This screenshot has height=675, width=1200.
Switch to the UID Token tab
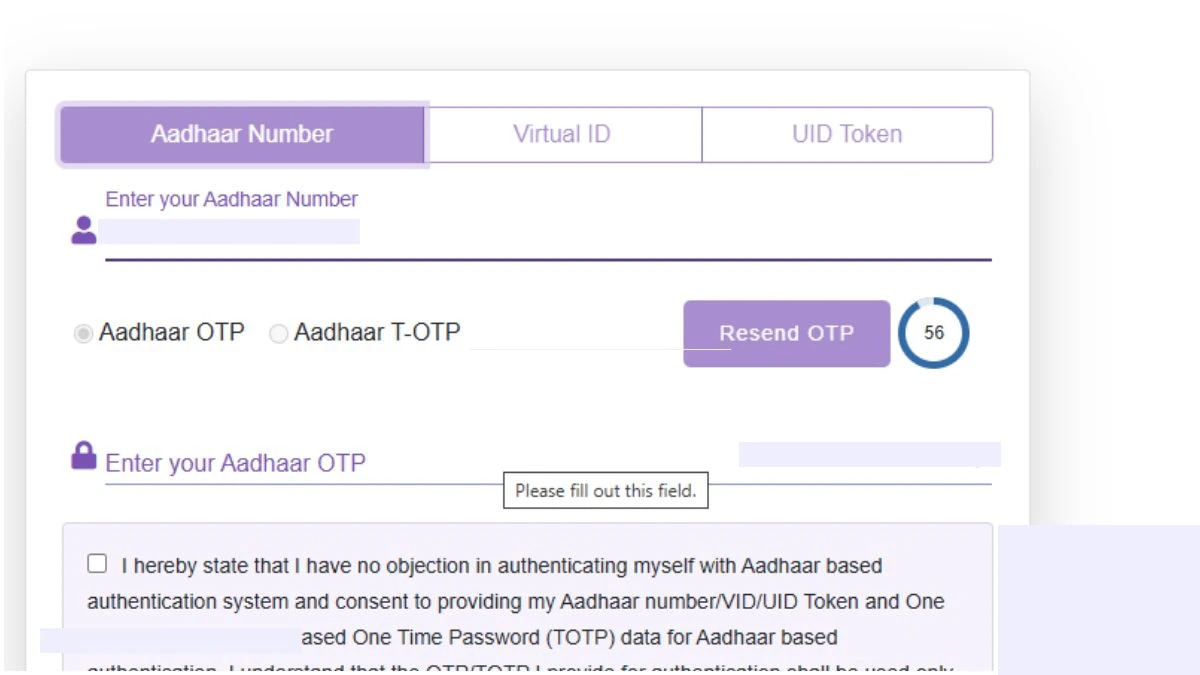tap(847, 134)
